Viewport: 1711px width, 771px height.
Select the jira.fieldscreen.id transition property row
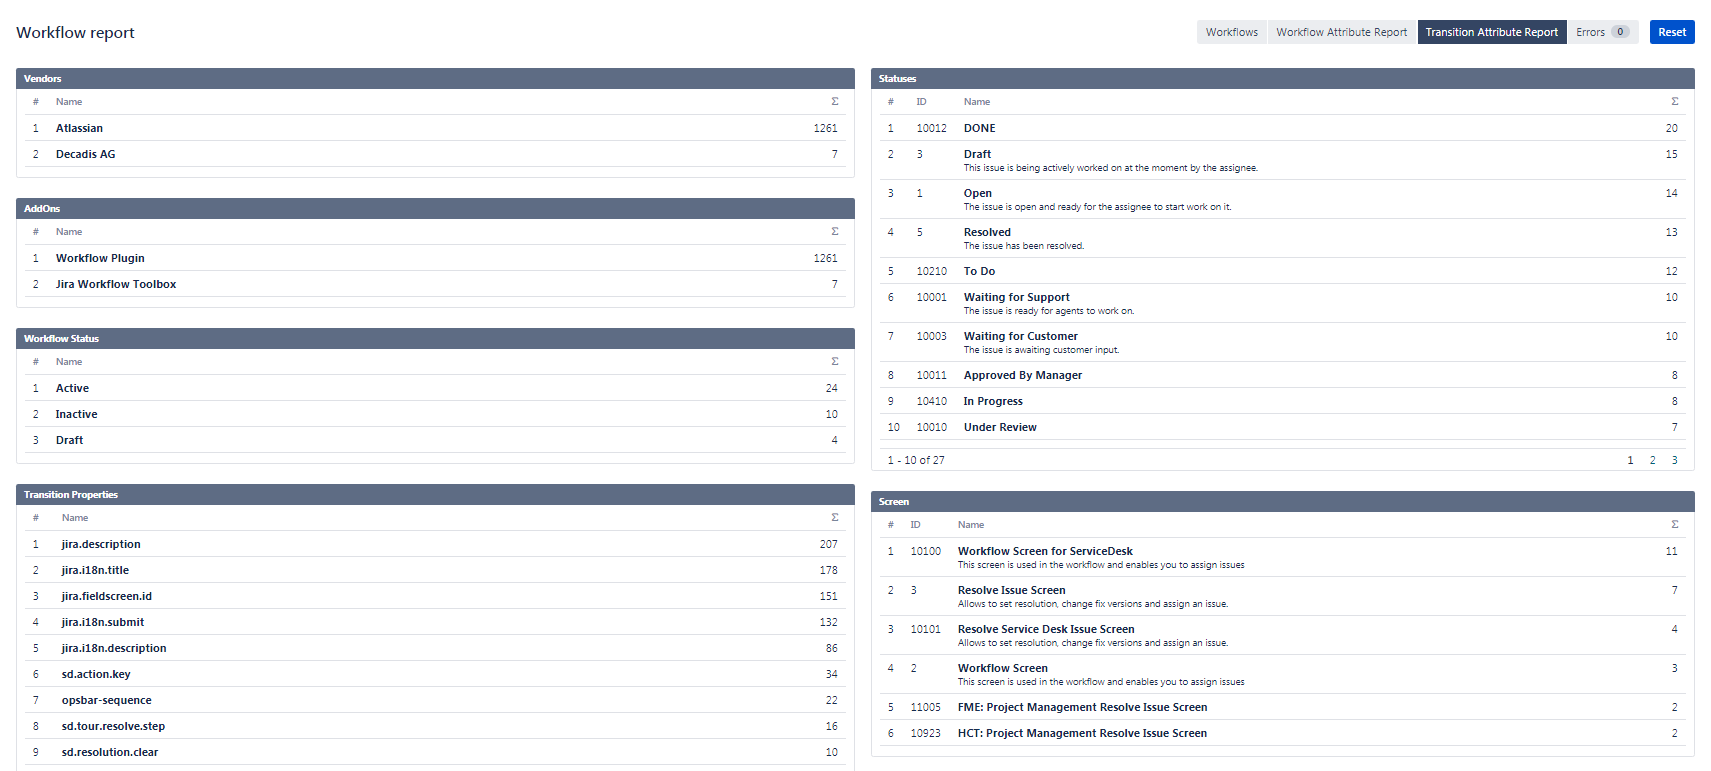pyautogui.click(x=107, y=596)
